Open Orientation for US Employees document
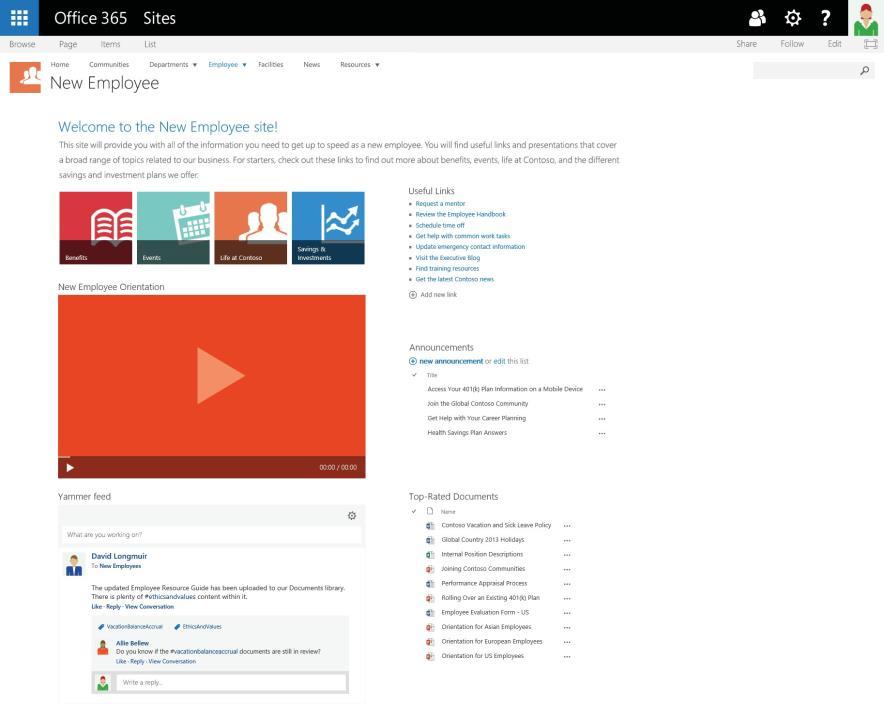This screenshot has width=884, height=704. 483,656
